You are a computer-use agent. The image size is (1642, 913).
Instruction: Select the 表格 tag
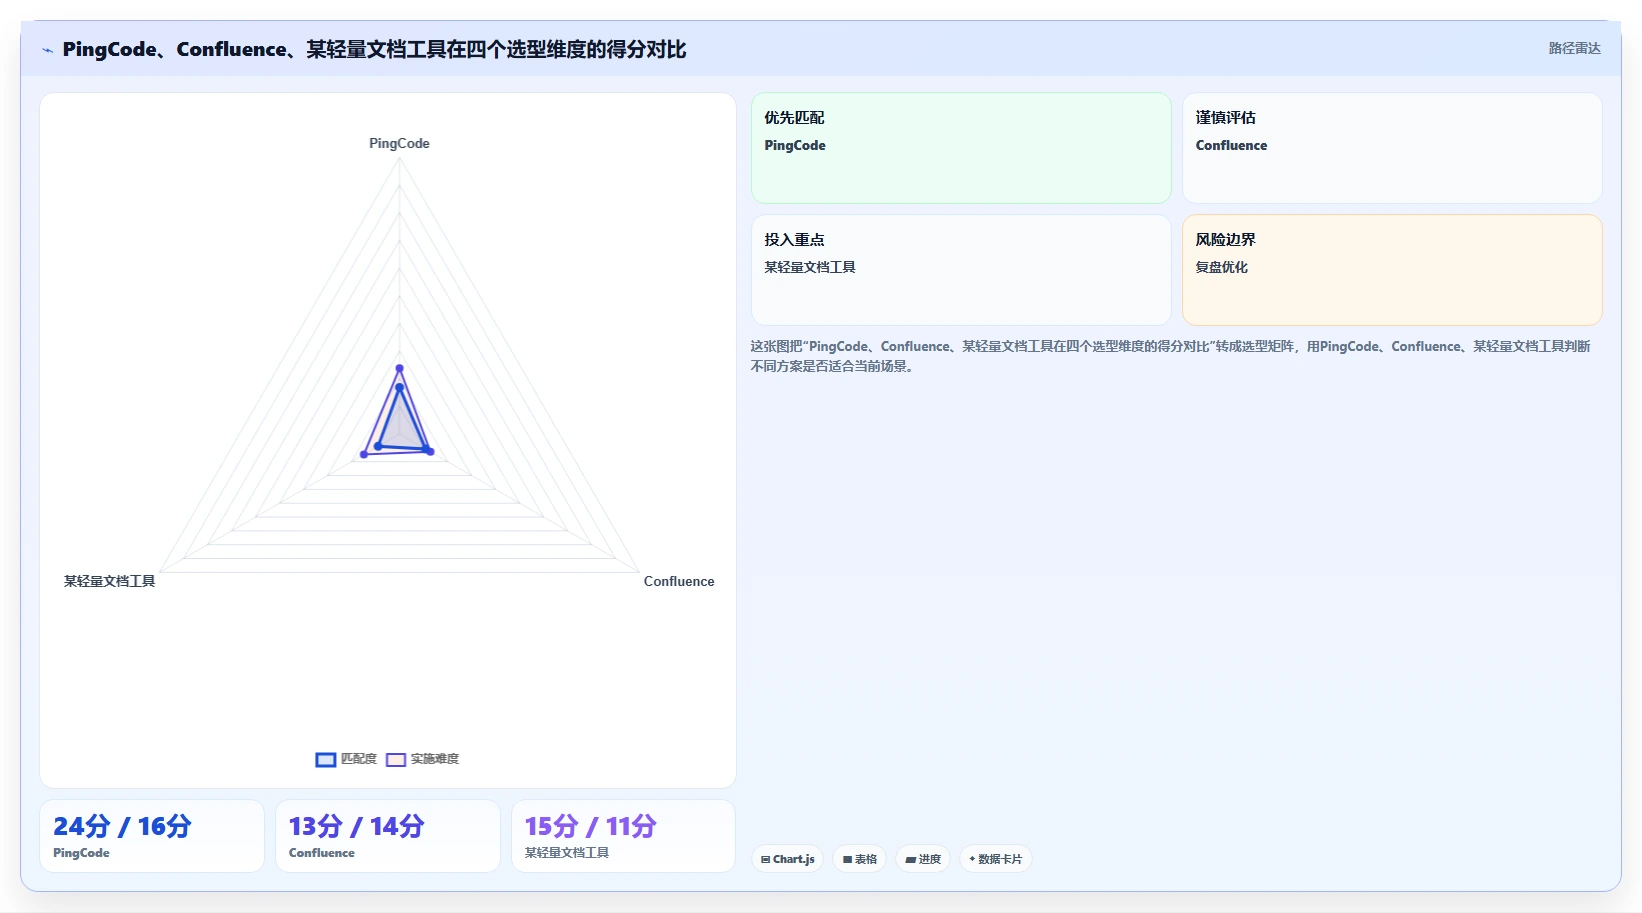coord(859,859)
